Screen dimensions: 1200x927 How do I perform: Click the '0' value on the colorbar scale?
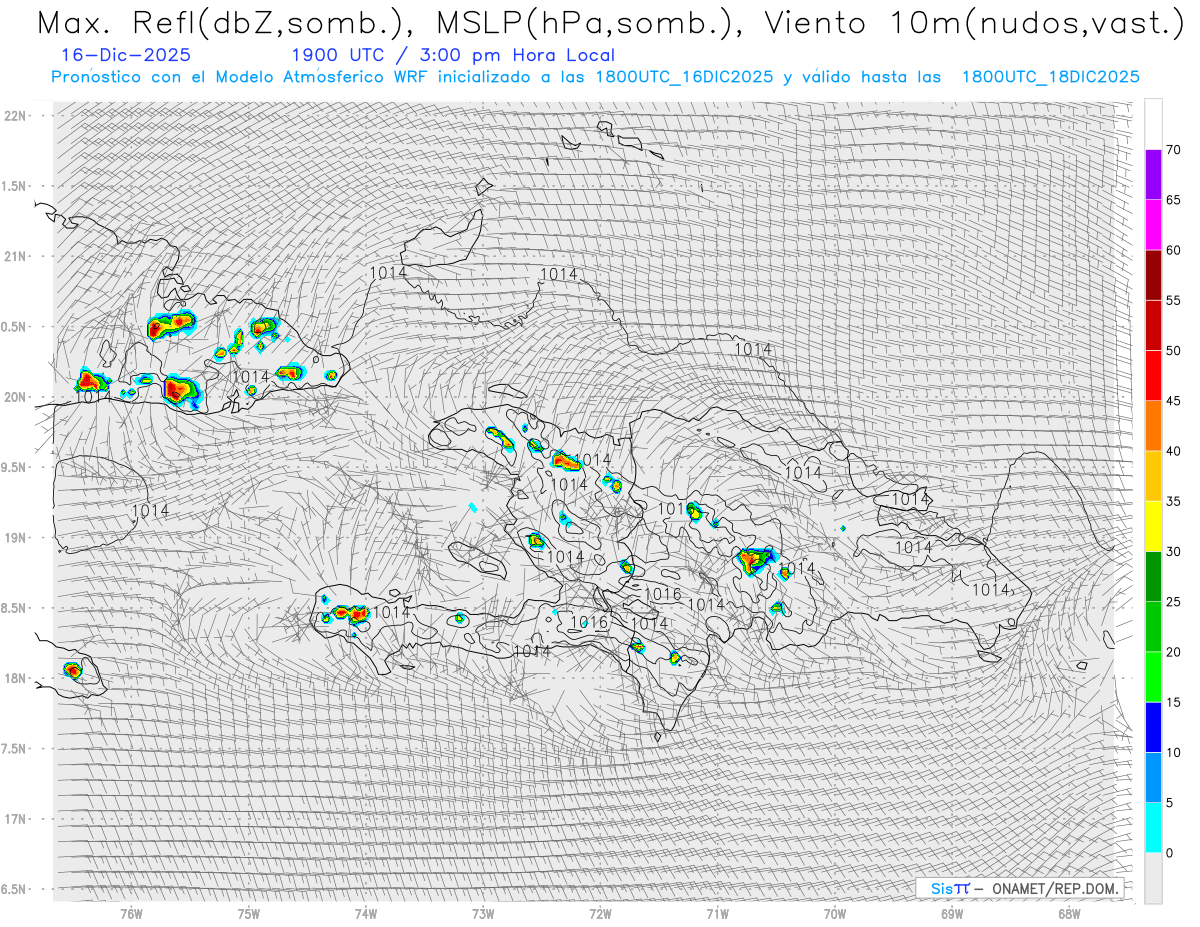[1169, 852]
